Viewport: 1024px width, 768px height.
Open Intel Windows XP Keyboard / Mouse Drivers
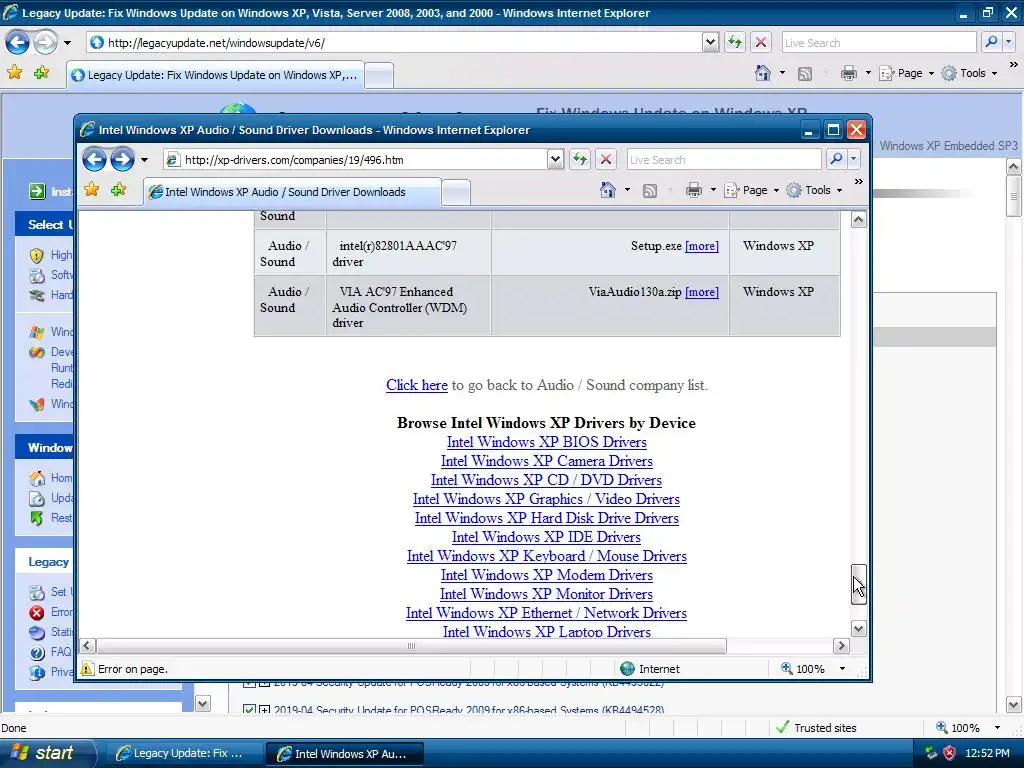(547, 556)
